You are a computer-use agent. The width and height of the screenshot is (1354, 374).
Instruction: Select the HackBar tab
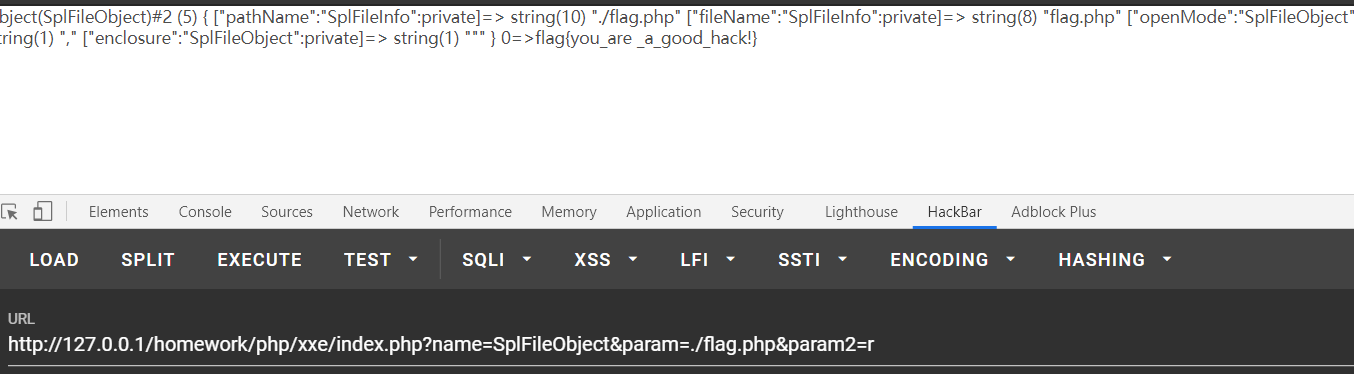point(955,212)
